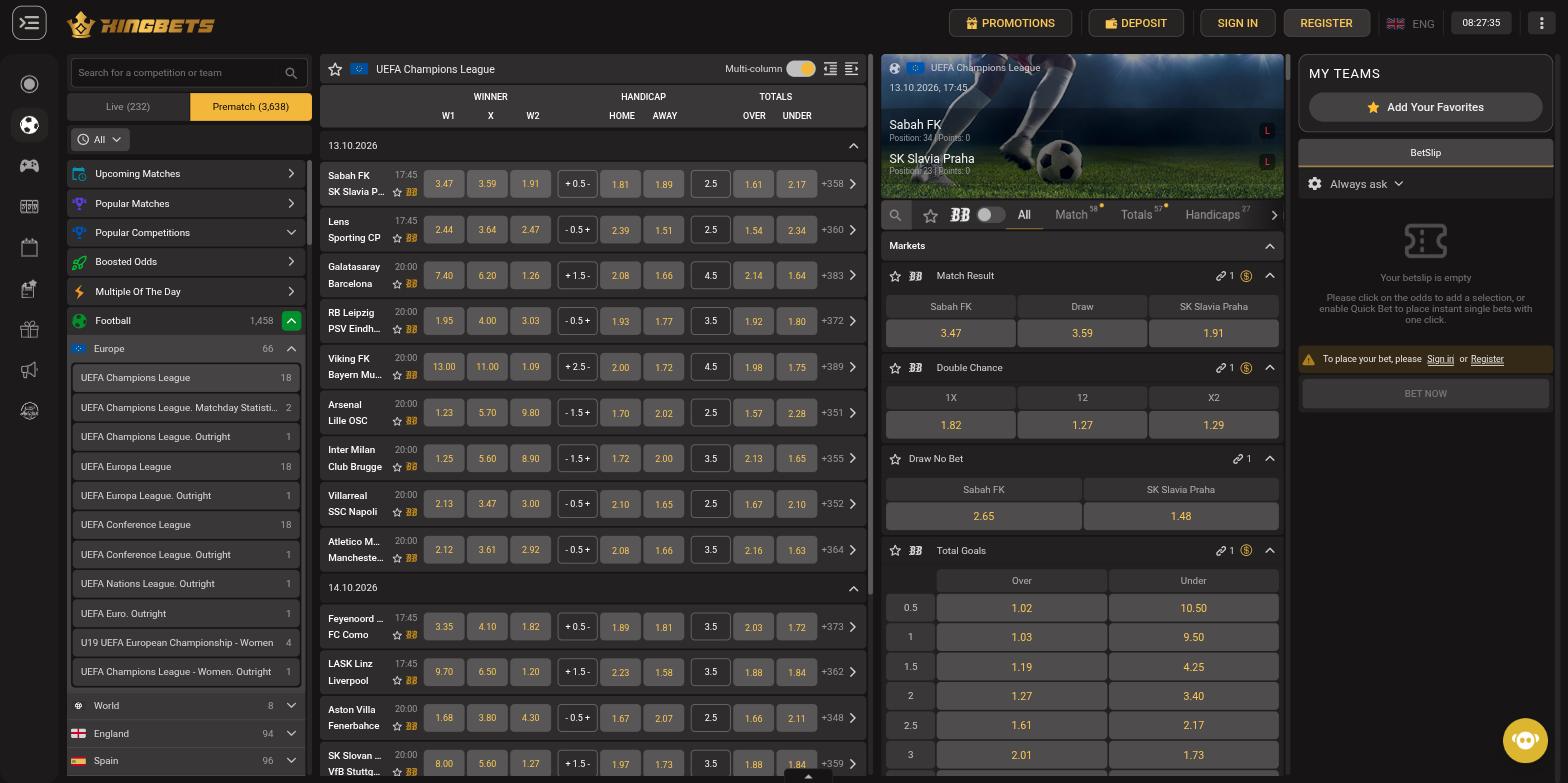This screenshot has width=1568, height=783.
Task: Open the megaphone news sidebar icon
Action: (29, 370)
